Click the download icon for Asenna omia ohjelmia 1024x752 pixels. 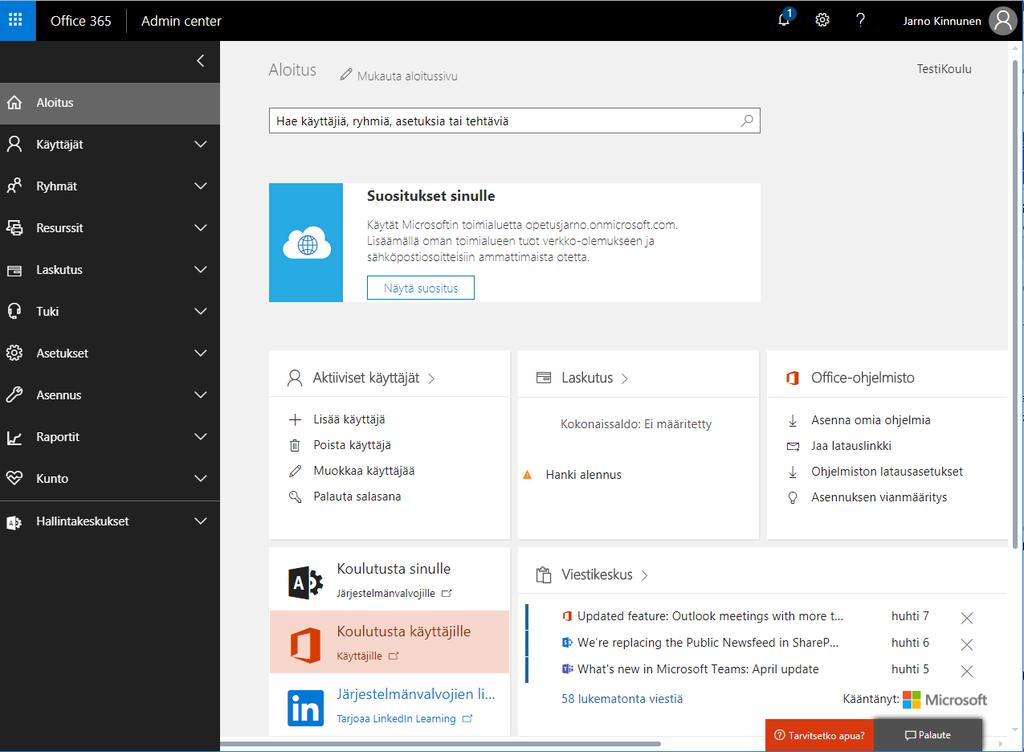pos(793,421)
